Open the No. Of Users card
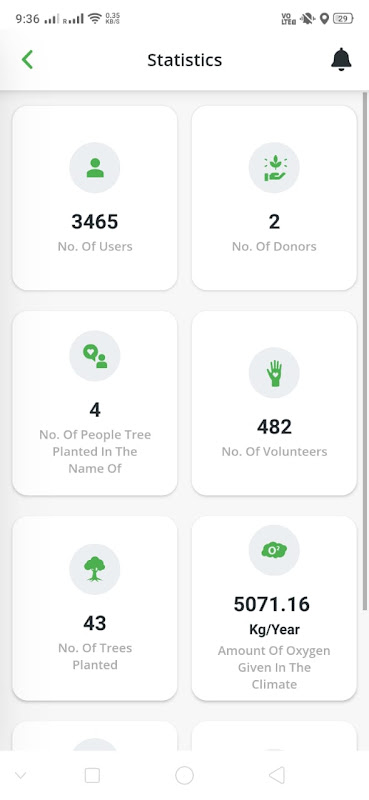This screenshot has height=800, width=369. pos(95,198)
